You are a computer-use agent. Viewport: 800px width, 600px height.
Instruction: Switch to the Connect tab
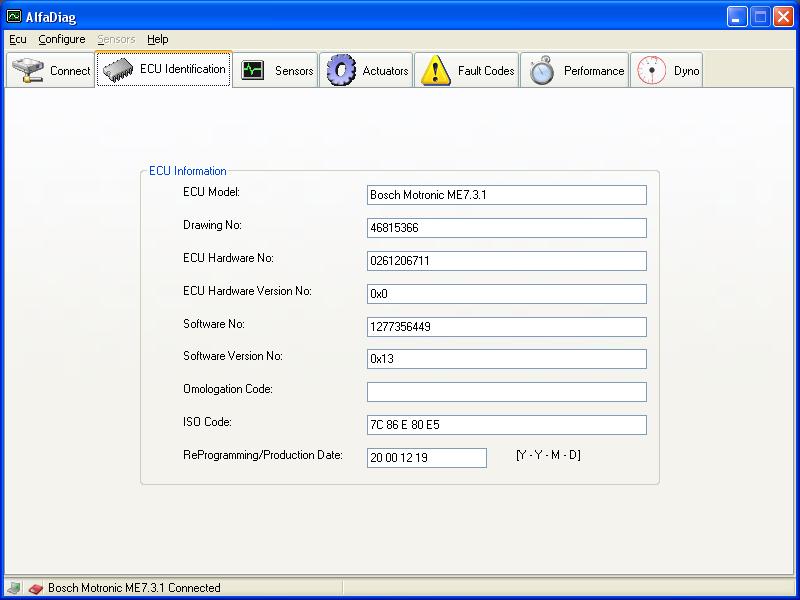pyautogui.click(x=50, y=70)
